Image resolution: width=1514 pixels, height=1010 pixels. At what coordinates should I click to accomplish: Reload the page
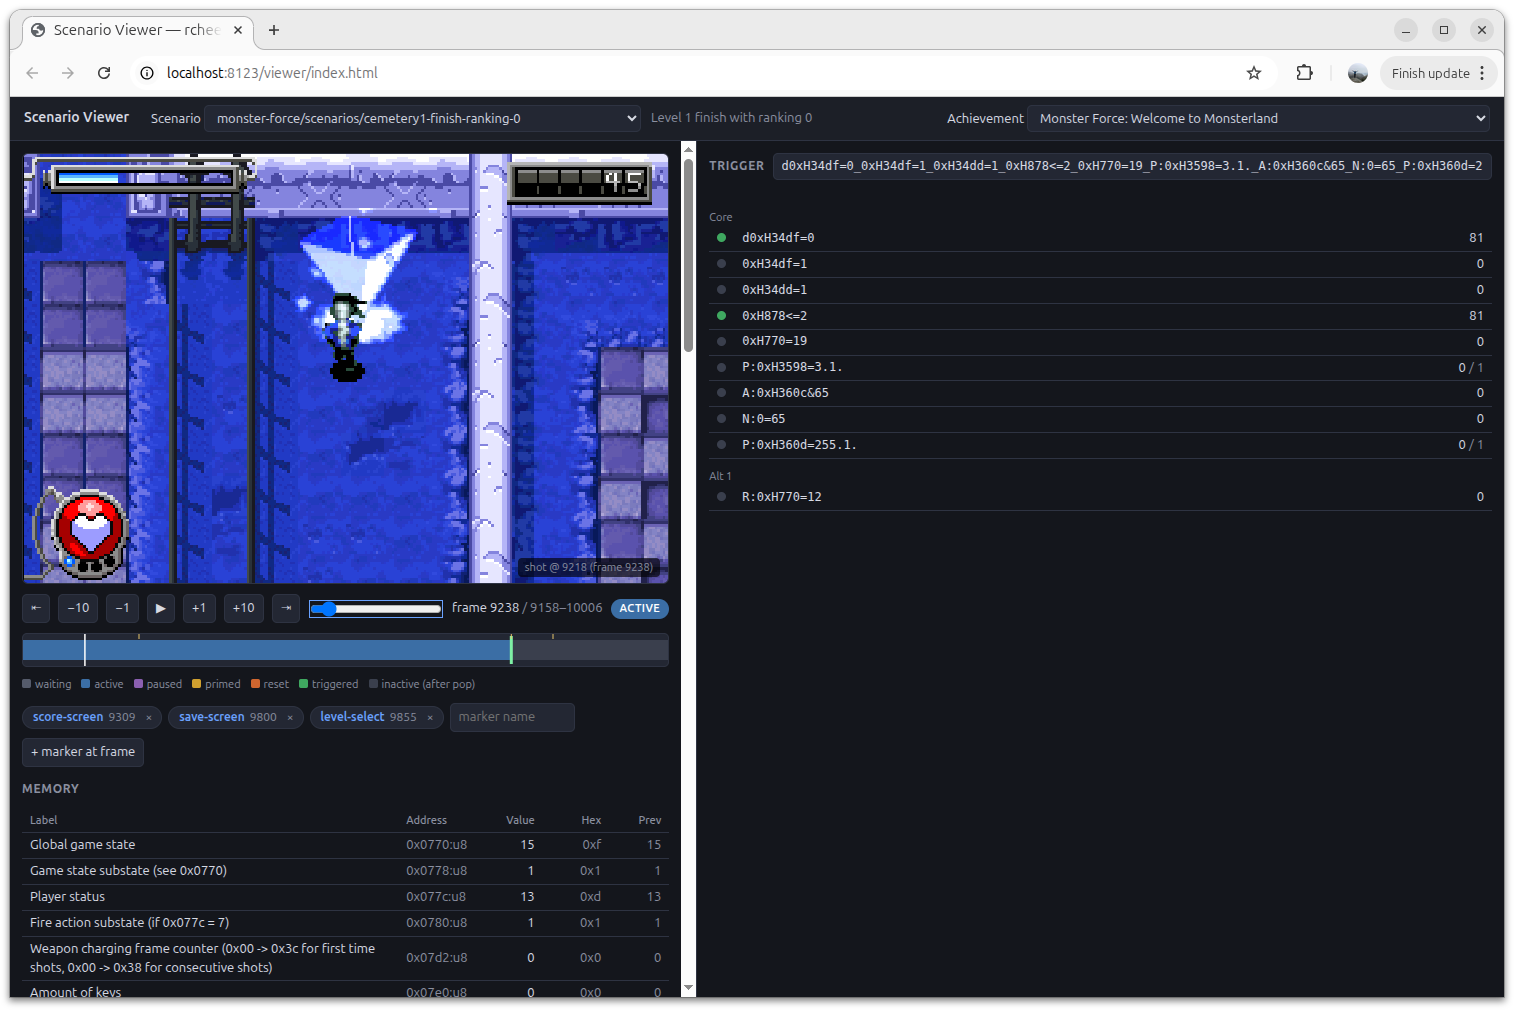click(104, 73)
